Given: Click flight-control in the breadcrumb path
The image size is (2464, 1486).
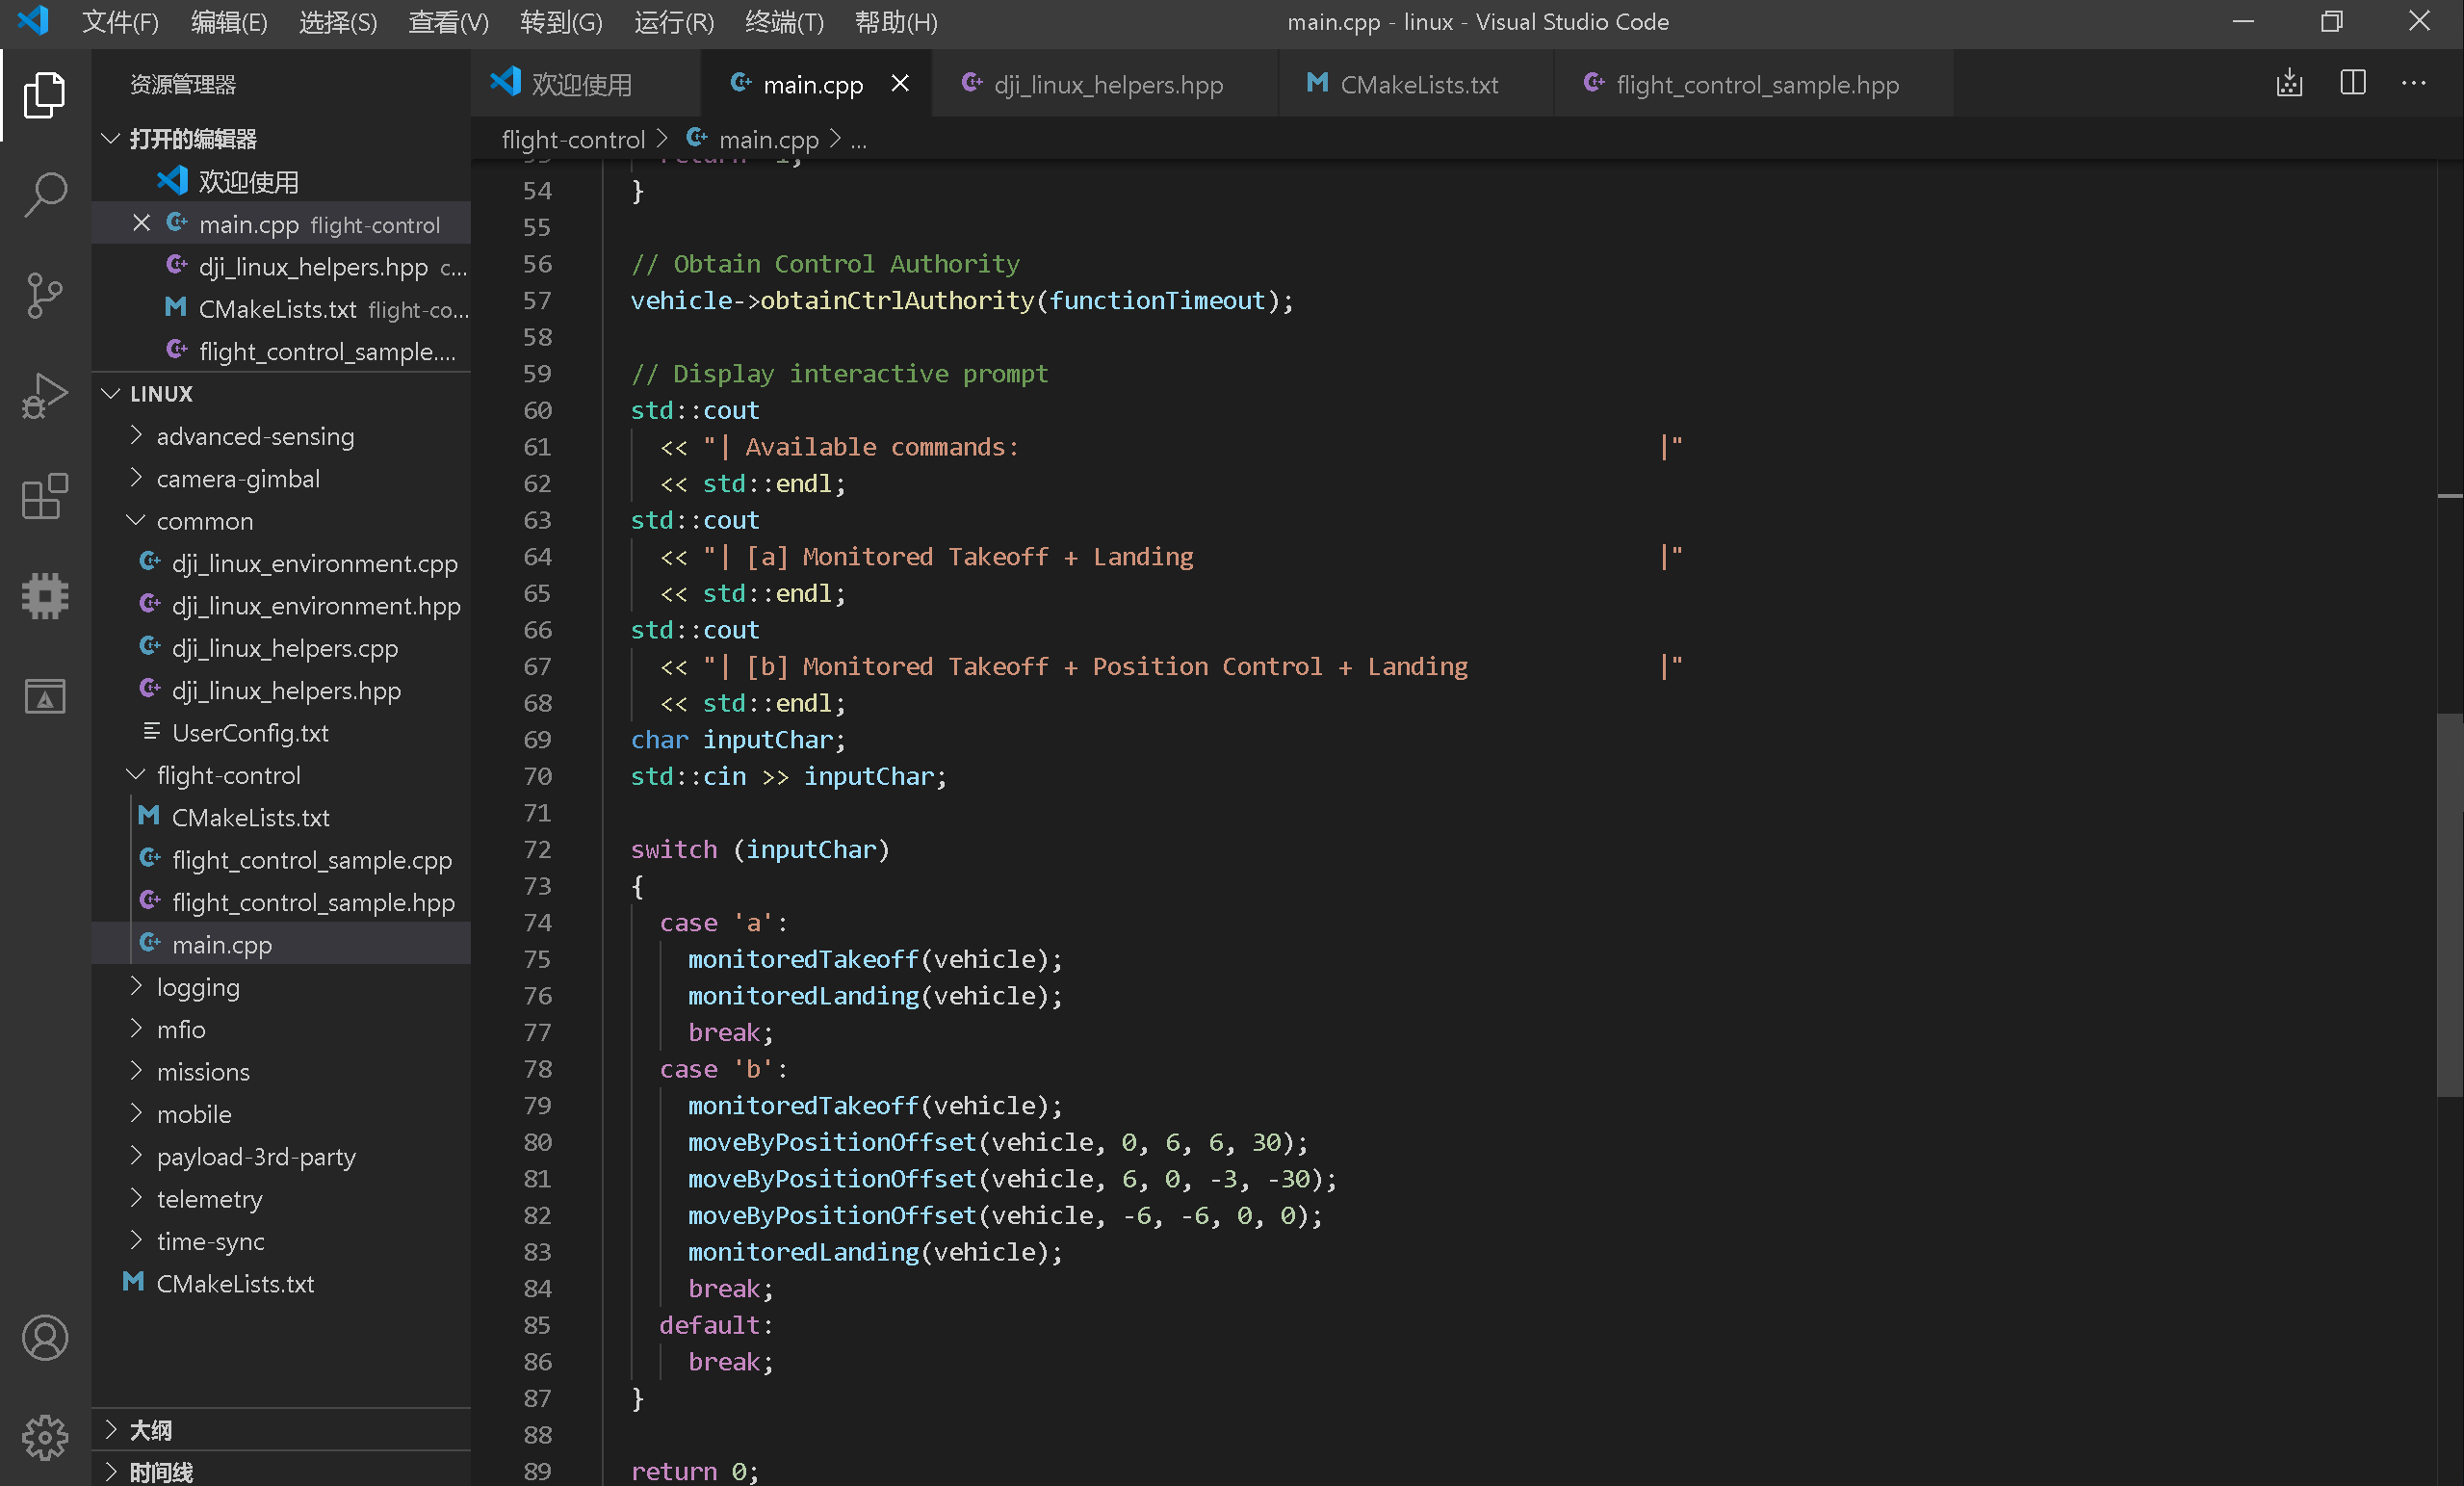Looking at the screenshot, I should 573,140.
